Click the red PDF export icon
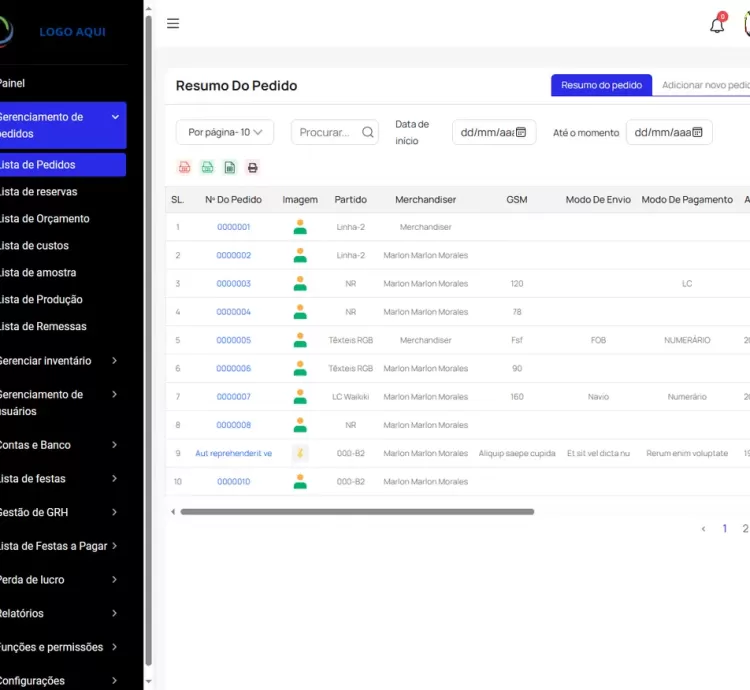This screenshot has height=690, width=750. pos(184,168)
